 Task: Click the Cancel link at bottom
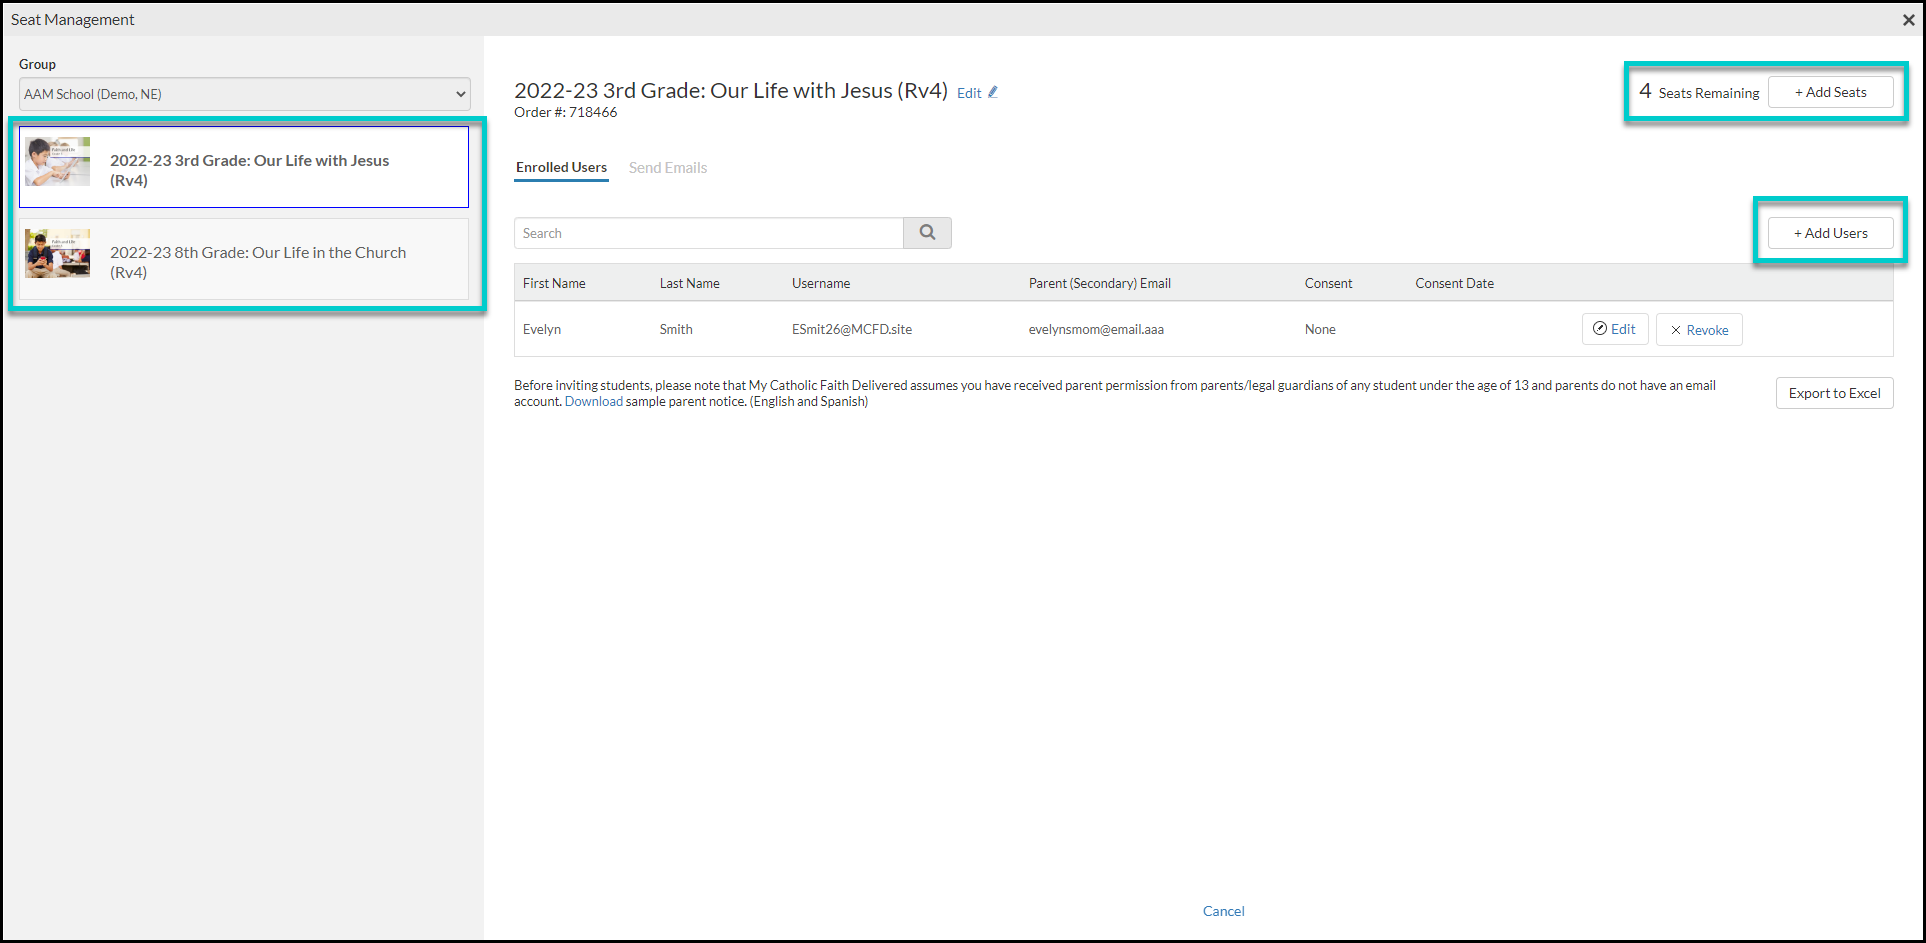[1223, 911]
